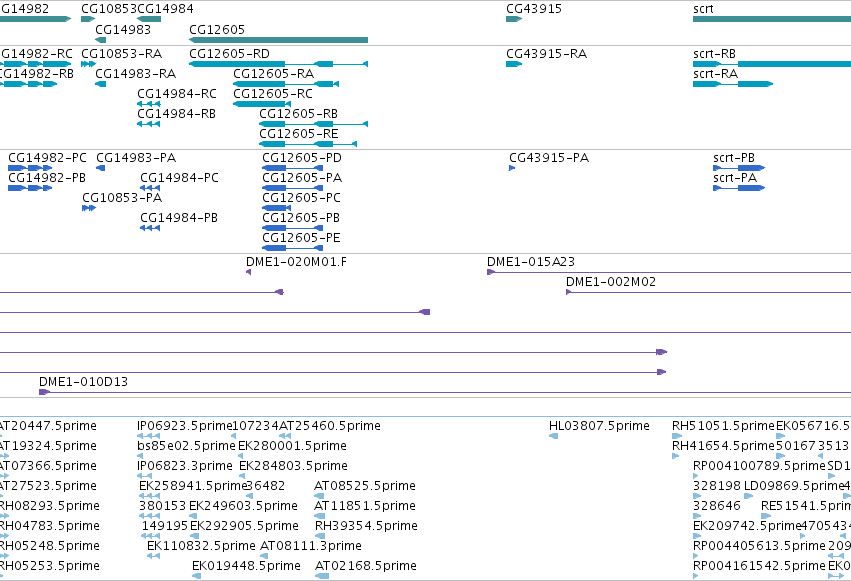Select the LD09869.5prime EST label

(794, 486)
